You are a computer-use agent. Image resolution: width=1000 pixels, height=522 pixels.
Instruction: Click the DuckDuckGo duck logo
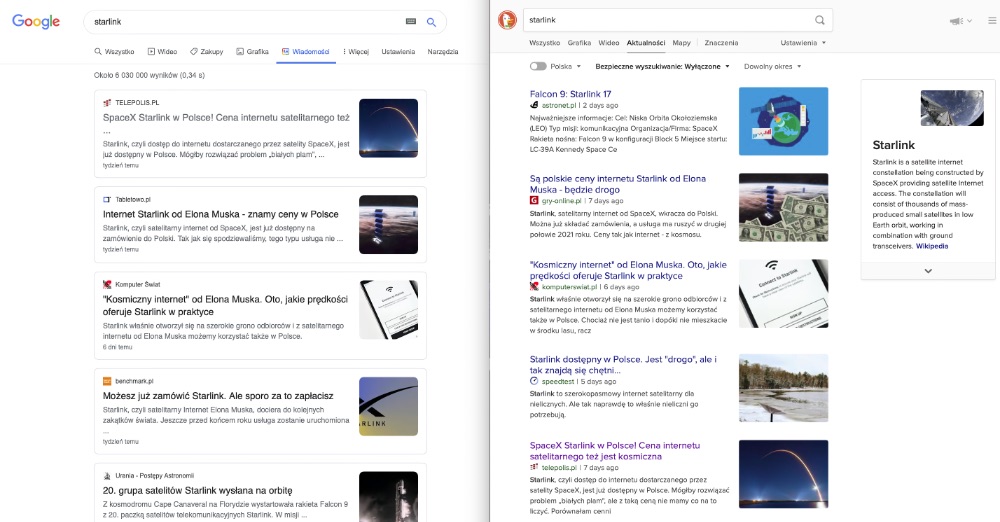(507, 20)
